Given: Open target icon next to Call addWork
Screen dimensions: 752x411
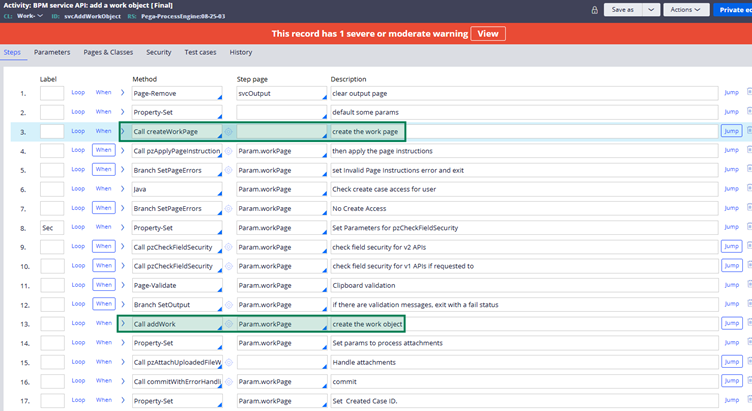Looking at the screenshot, I should [x=227, y=324].
